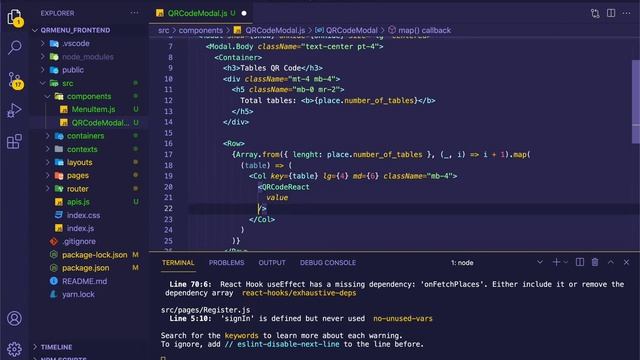640x360 pixels.
Task: Open editor more actions ellipsis
Action: coord(627,13)
